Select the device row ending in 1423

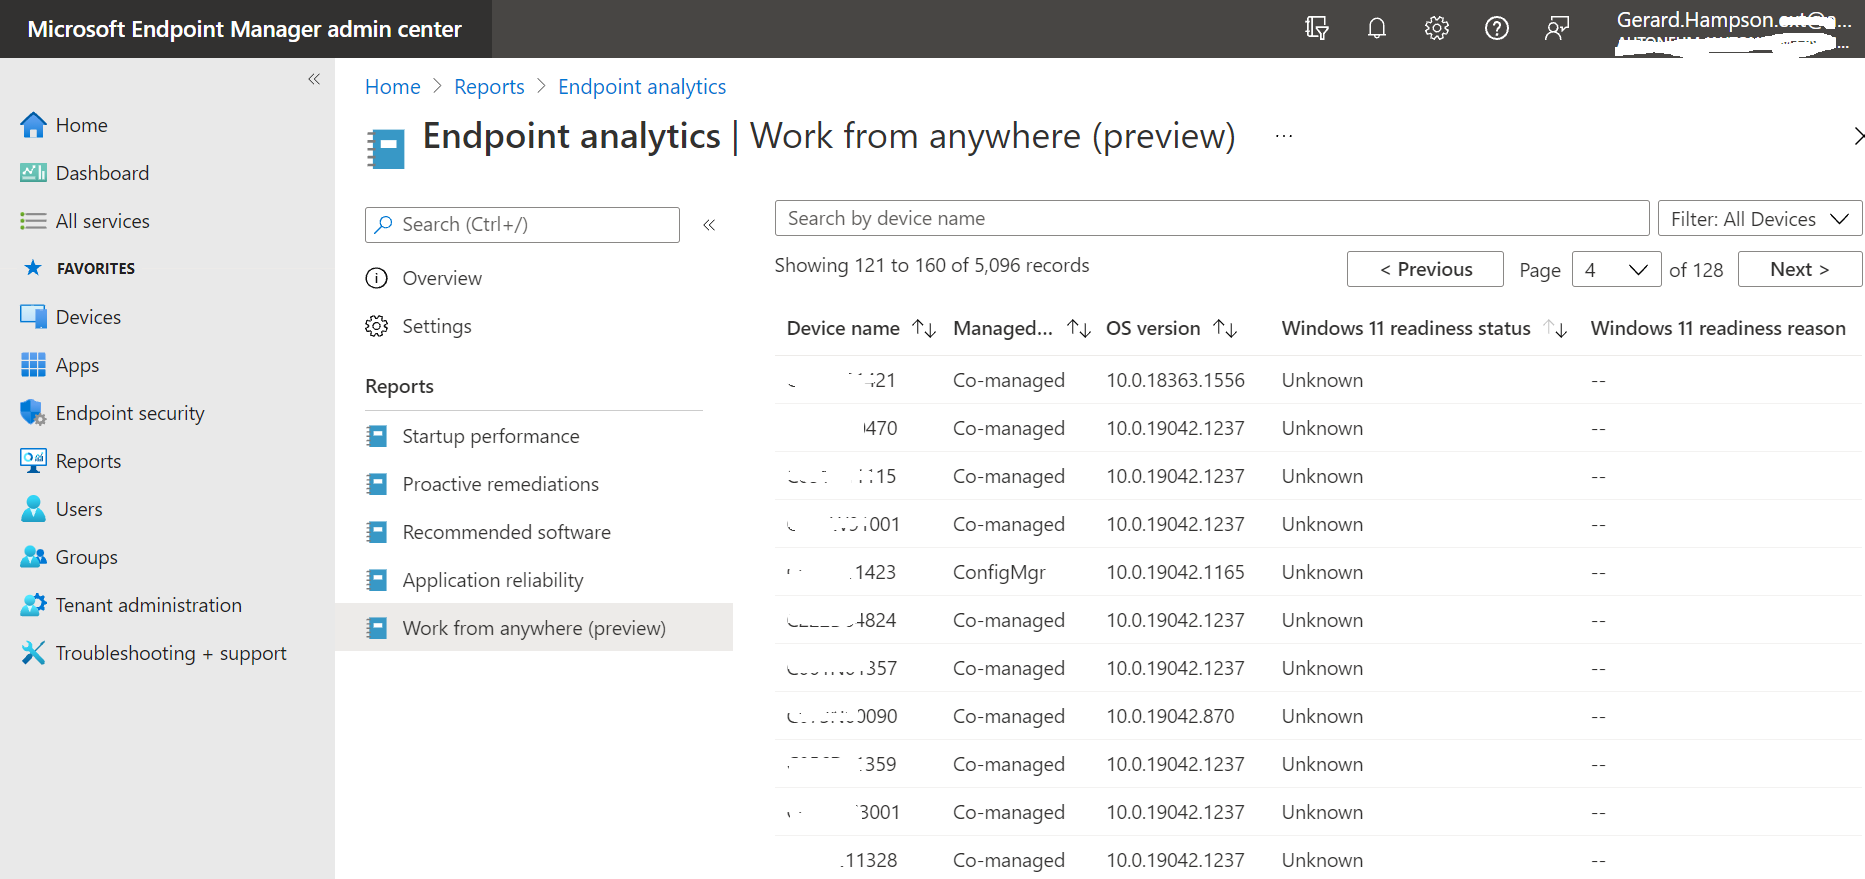click(x=1319, y=572)
